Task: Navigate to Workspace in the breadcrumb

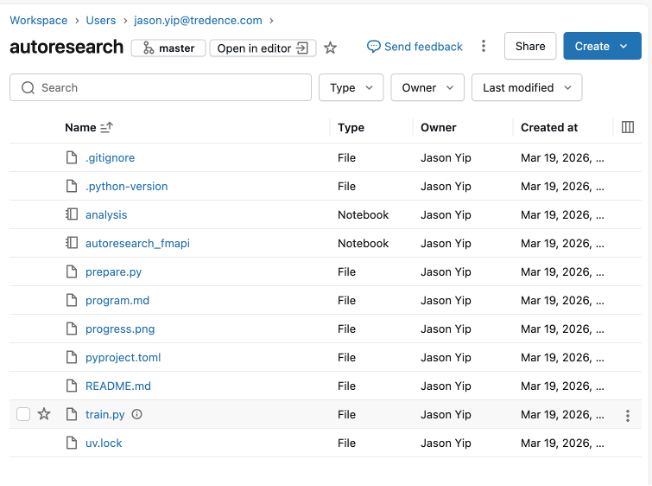Action: (x=38, y=20)
